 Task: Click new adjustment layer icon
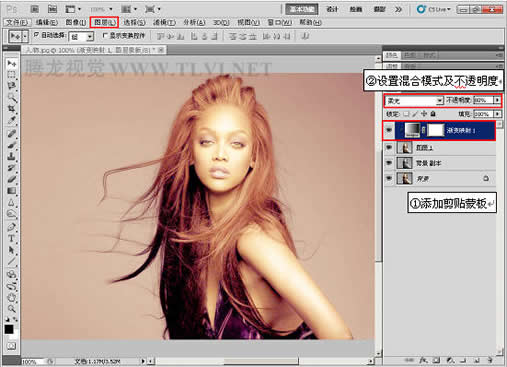(x=450, y=360)
